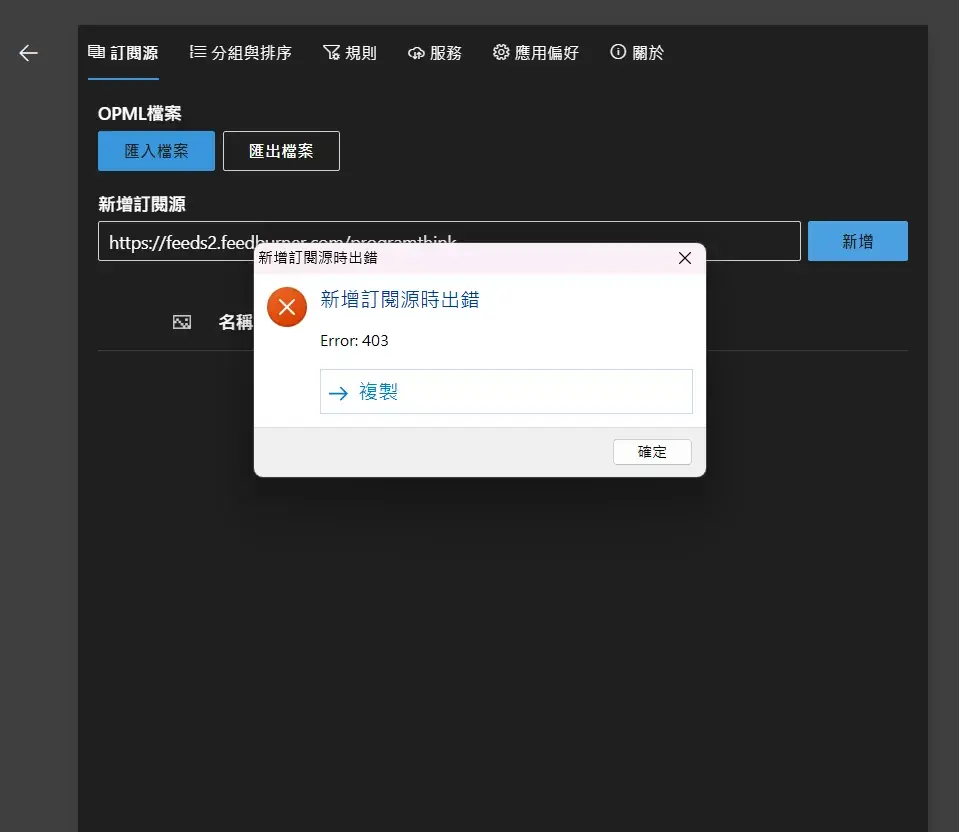Image resolution: width=959 pixels, height=832 pixels.
Task: Click the funnel icon for 規則
Action: coord(331,53)
